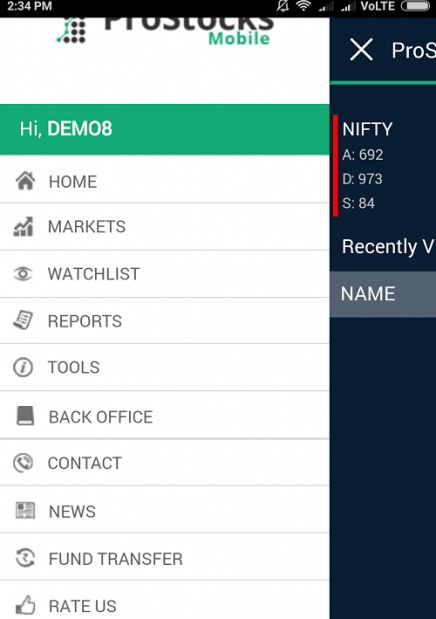Screen dimensions: 436x619
Task: Open the REPORTS menu entry
Action: [x=165, y=321]
